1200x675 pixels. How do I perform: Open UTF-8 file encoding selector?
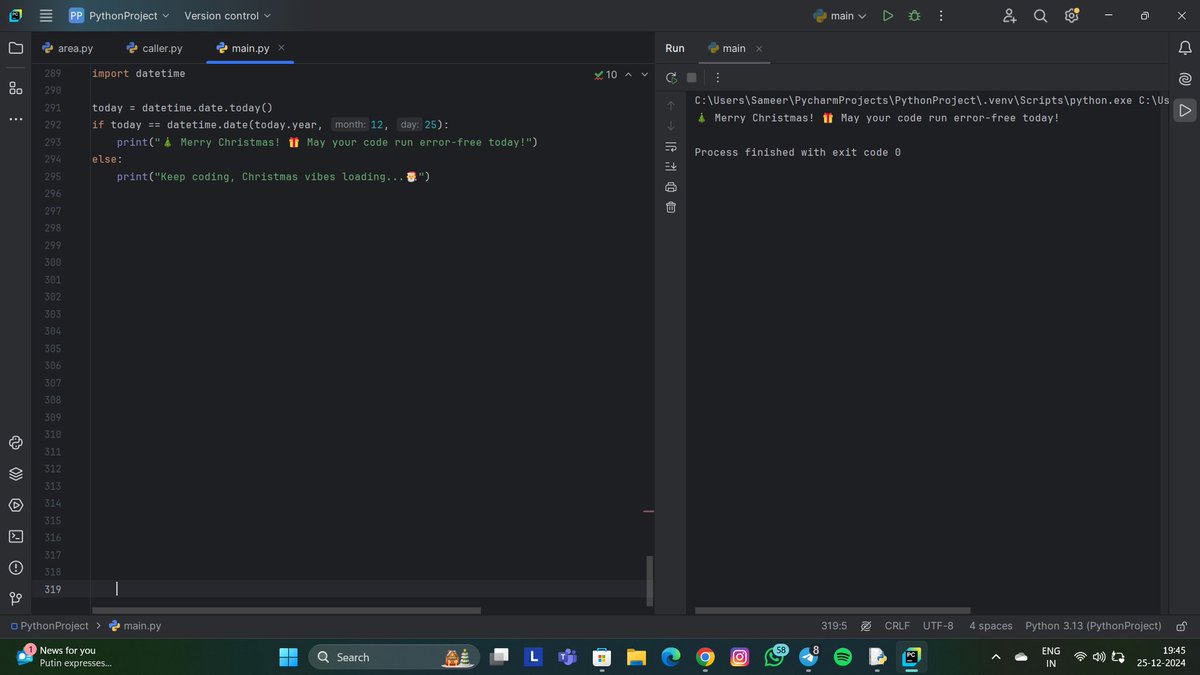point(938,626)
